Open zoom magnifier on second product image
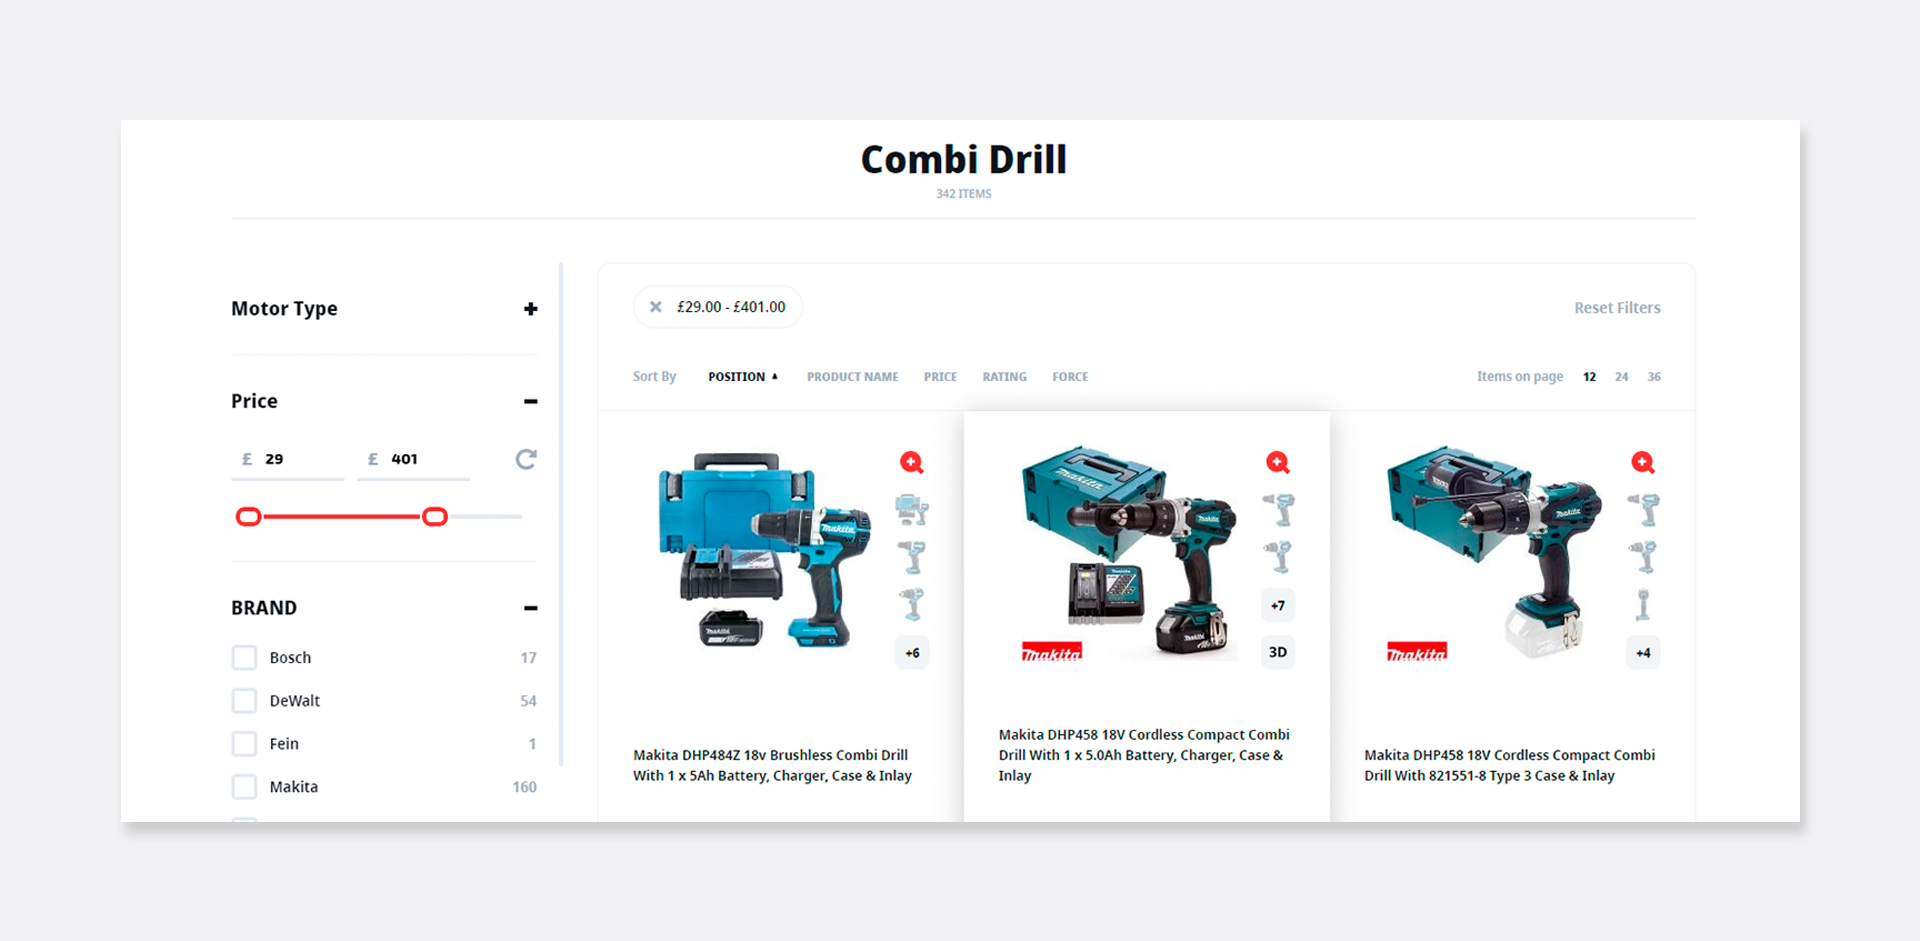Image resolution: width=1920 pixels, height=941 pixels. pos(1277,462)
